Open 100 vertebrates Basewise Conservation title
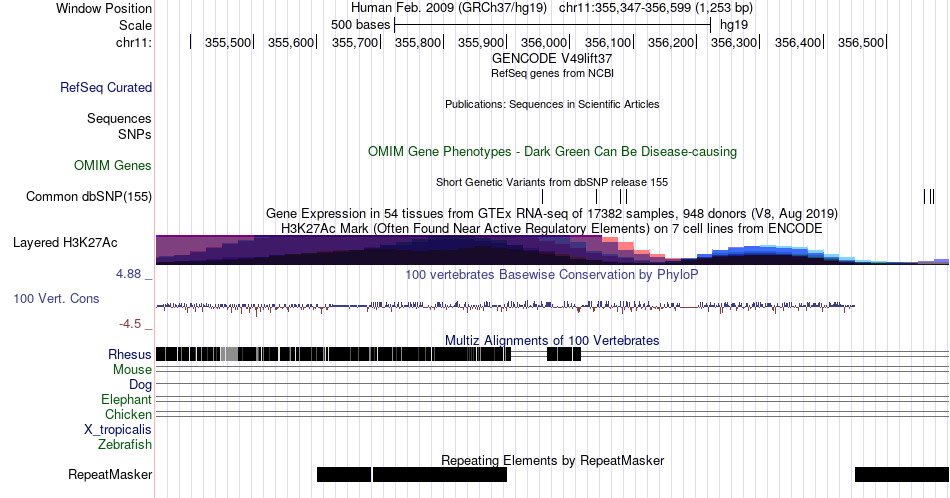The width and height of the screenshot is (950, 498). pos(552,274)
